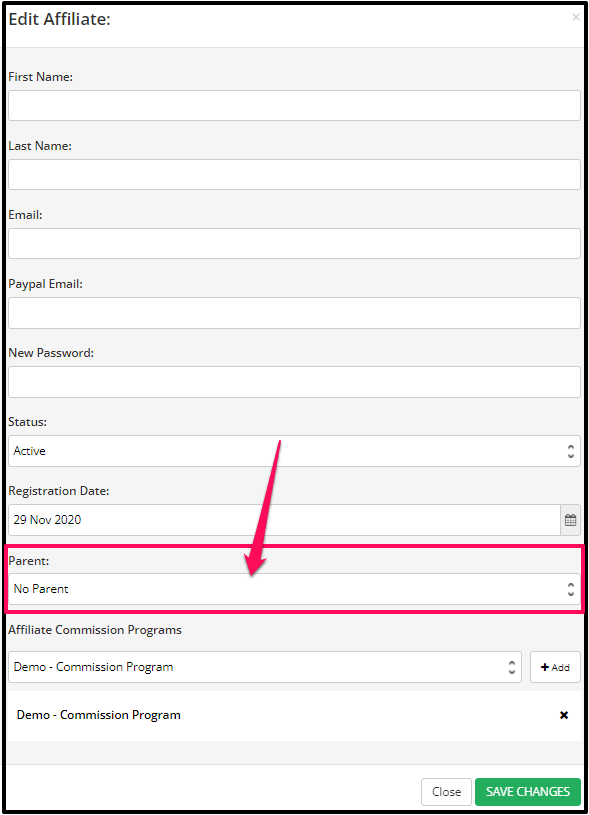Click the Commission Program dropdown arrows
This screenshot has width=589, height=815.
coord(512,667)
